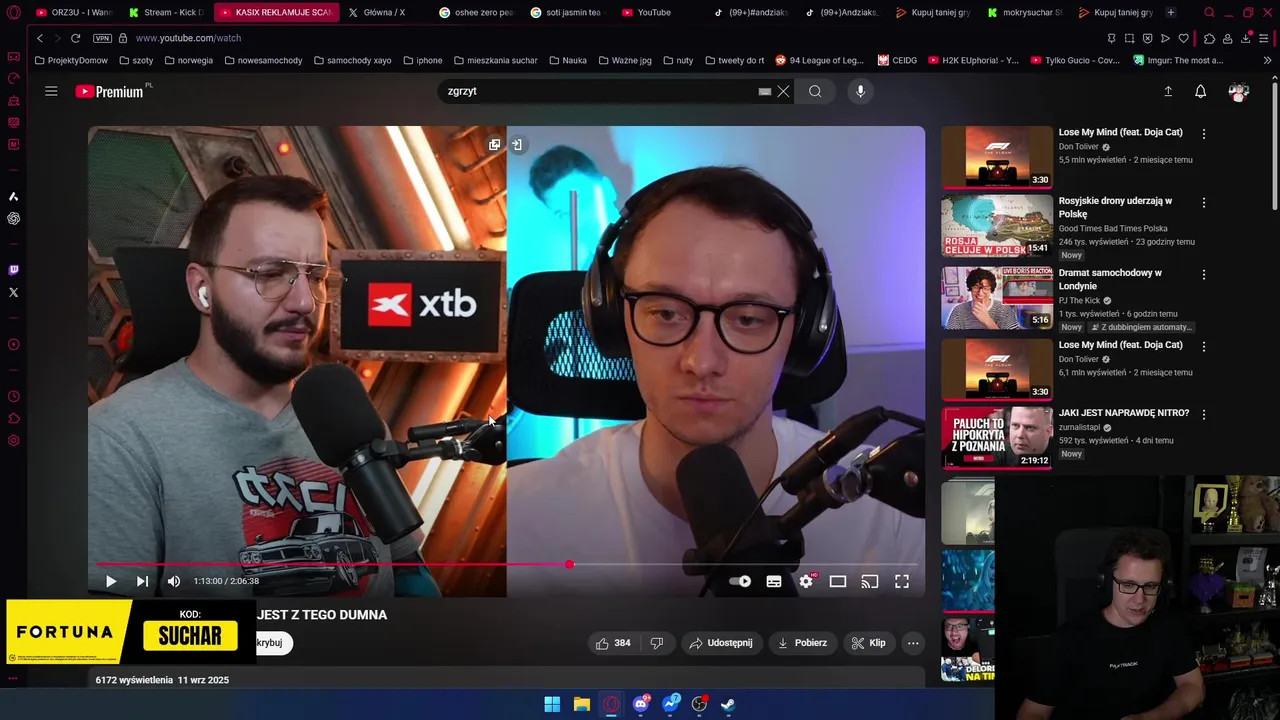Viewport: 1280px width, 720px height.
Task: Dislike the video
Action: (x=657, y=643)
